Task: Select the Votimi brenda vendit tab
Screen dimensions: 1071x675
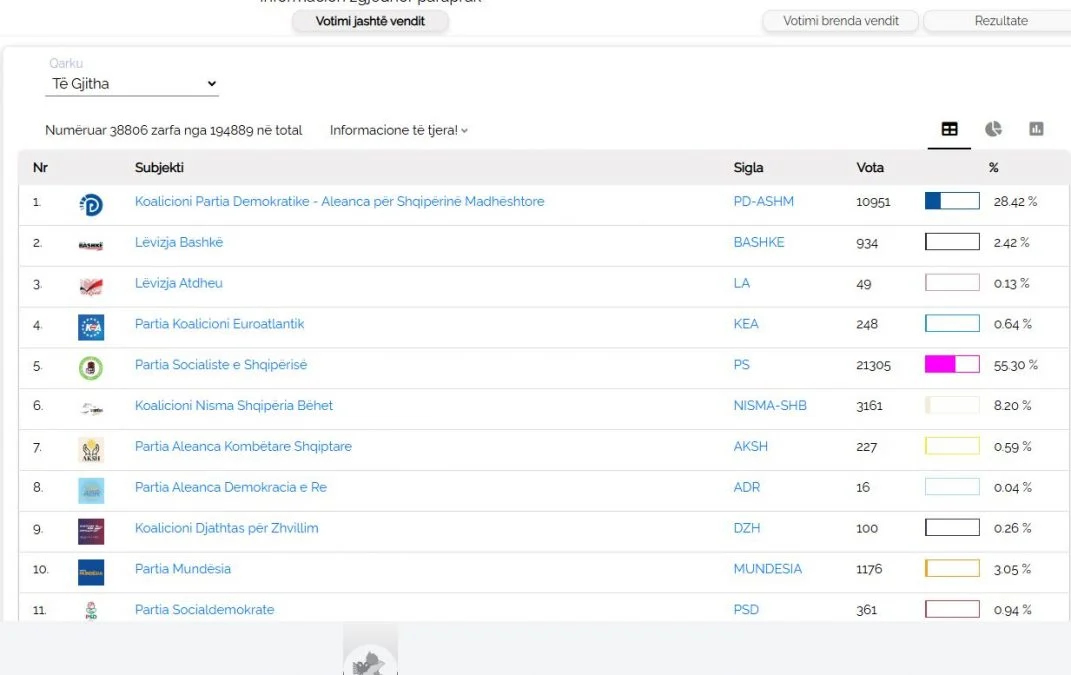Action: [x=840, y=21]
